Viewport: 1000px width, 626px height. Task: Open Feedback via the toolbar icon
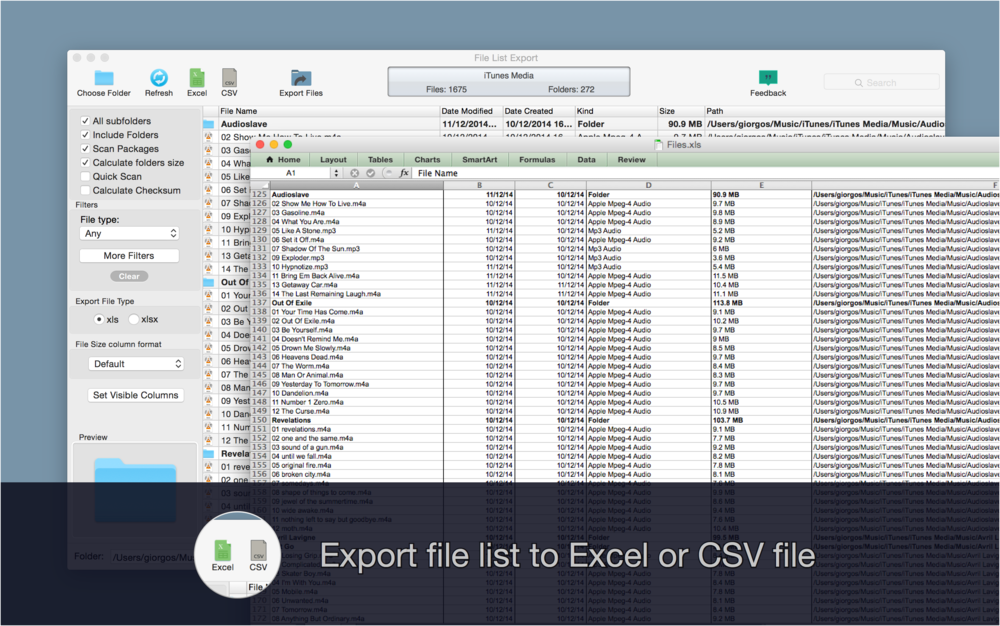[768, 78]
